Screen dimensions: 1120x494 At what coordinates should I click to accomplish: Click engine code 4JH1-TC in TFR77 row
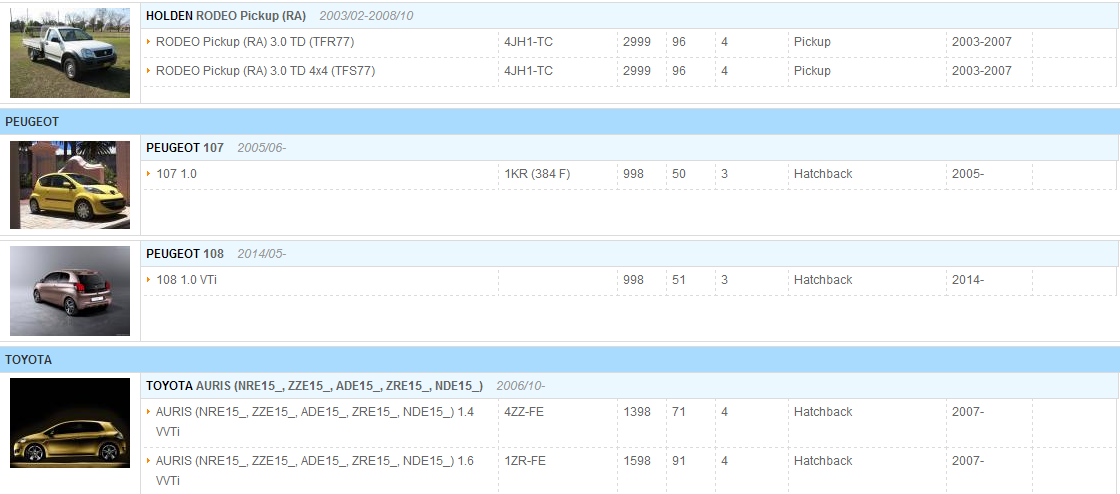[x=529, y=42]
